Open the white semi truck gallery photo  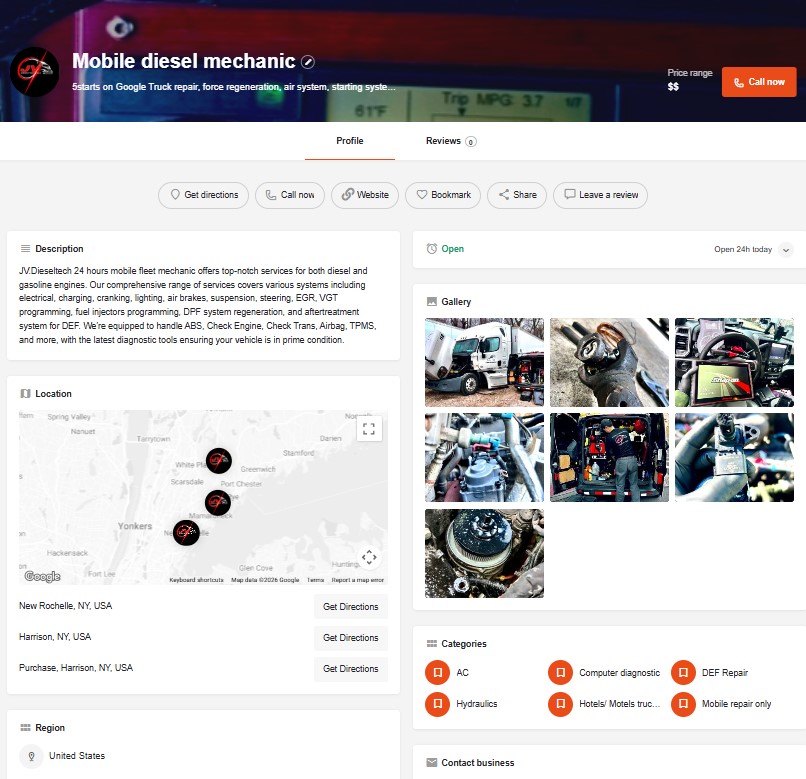coord(484,362)
